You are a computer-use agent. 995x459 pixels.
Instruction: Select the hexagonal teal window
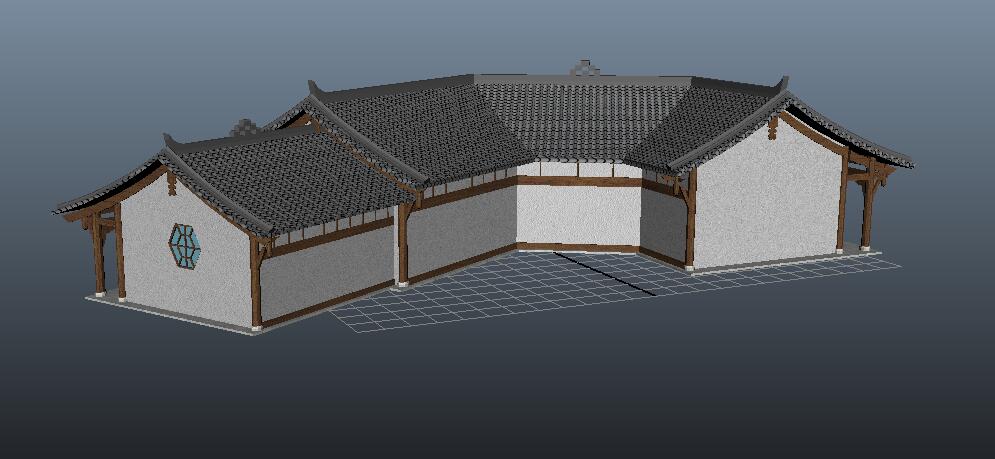pos(183,245)
